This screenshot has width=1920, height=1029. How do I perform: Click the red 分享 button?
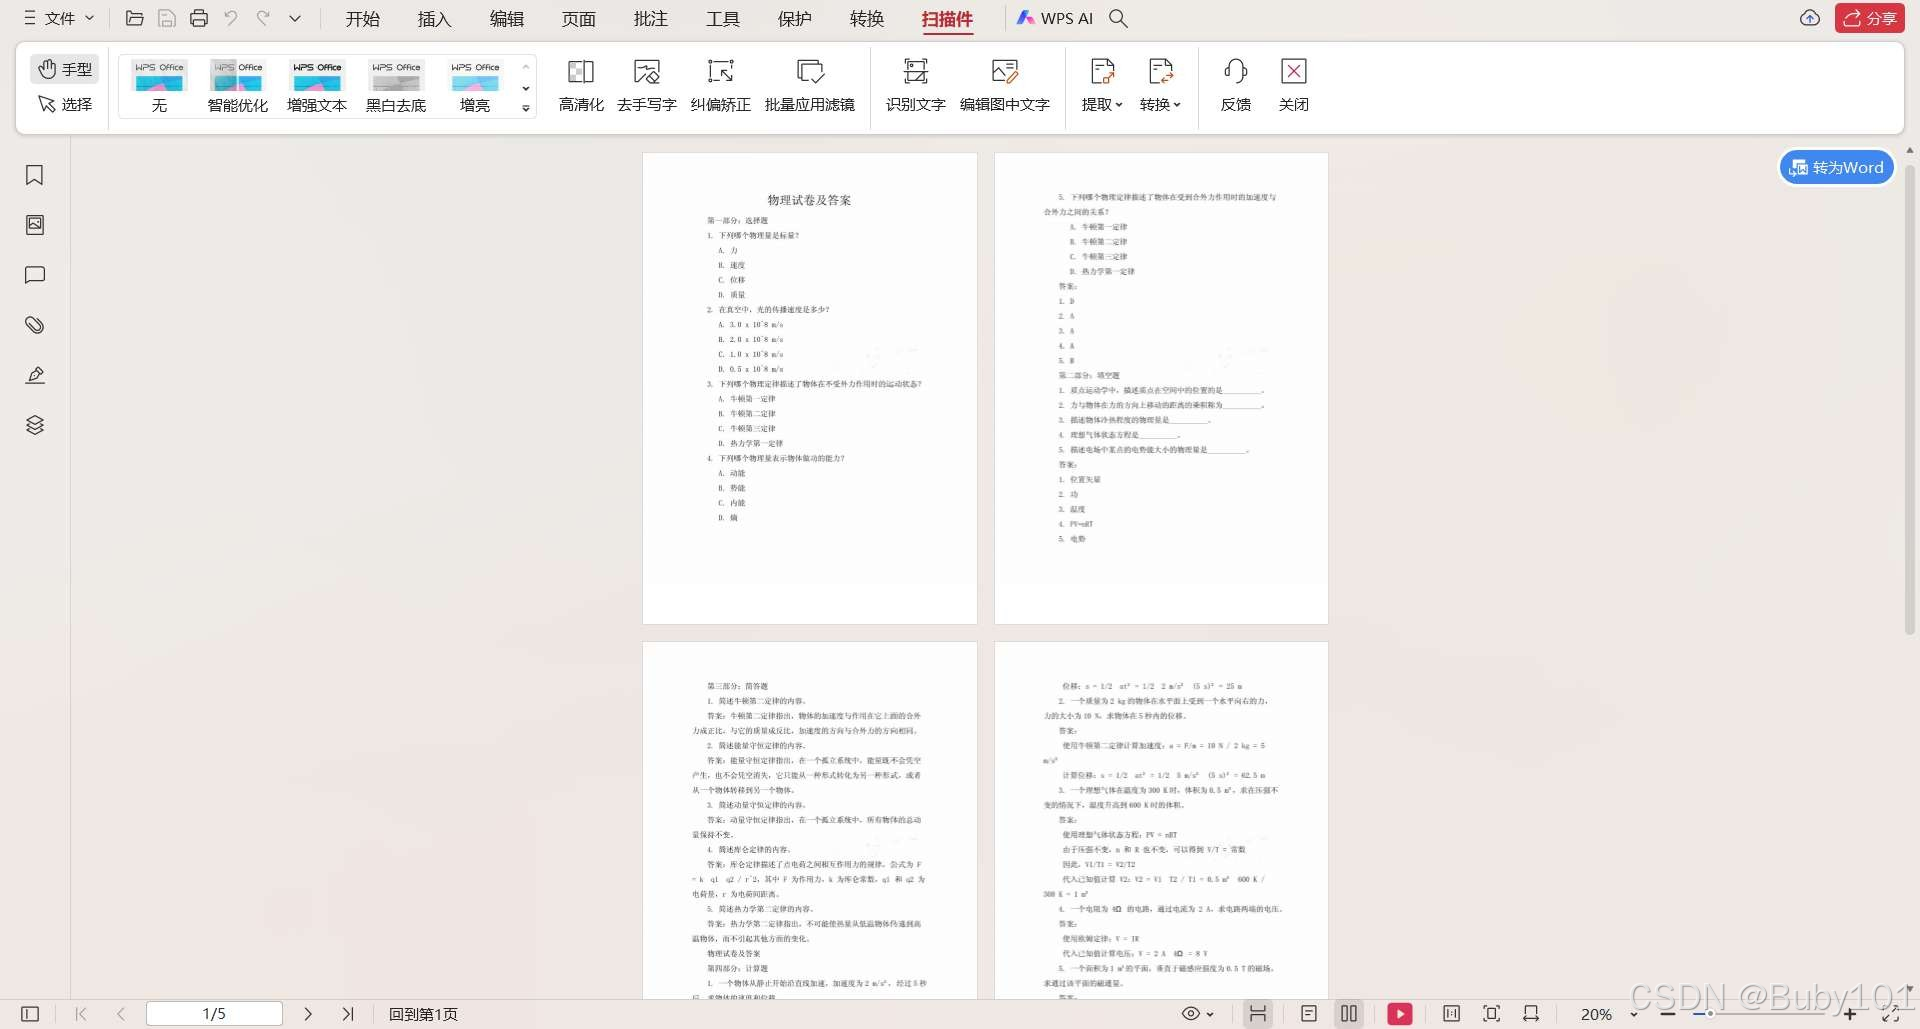pyautogui.click(x=1869, y=18)
